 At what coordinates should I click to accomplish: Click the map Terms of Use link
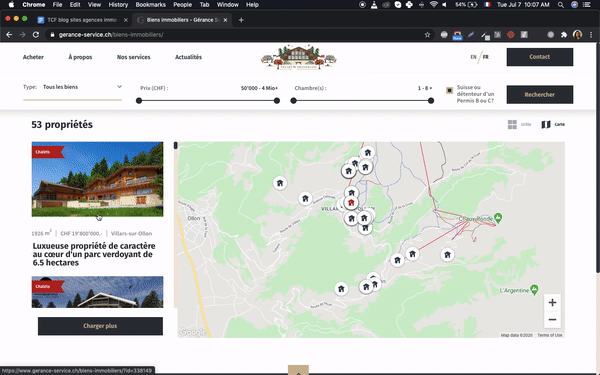(549, 335)
